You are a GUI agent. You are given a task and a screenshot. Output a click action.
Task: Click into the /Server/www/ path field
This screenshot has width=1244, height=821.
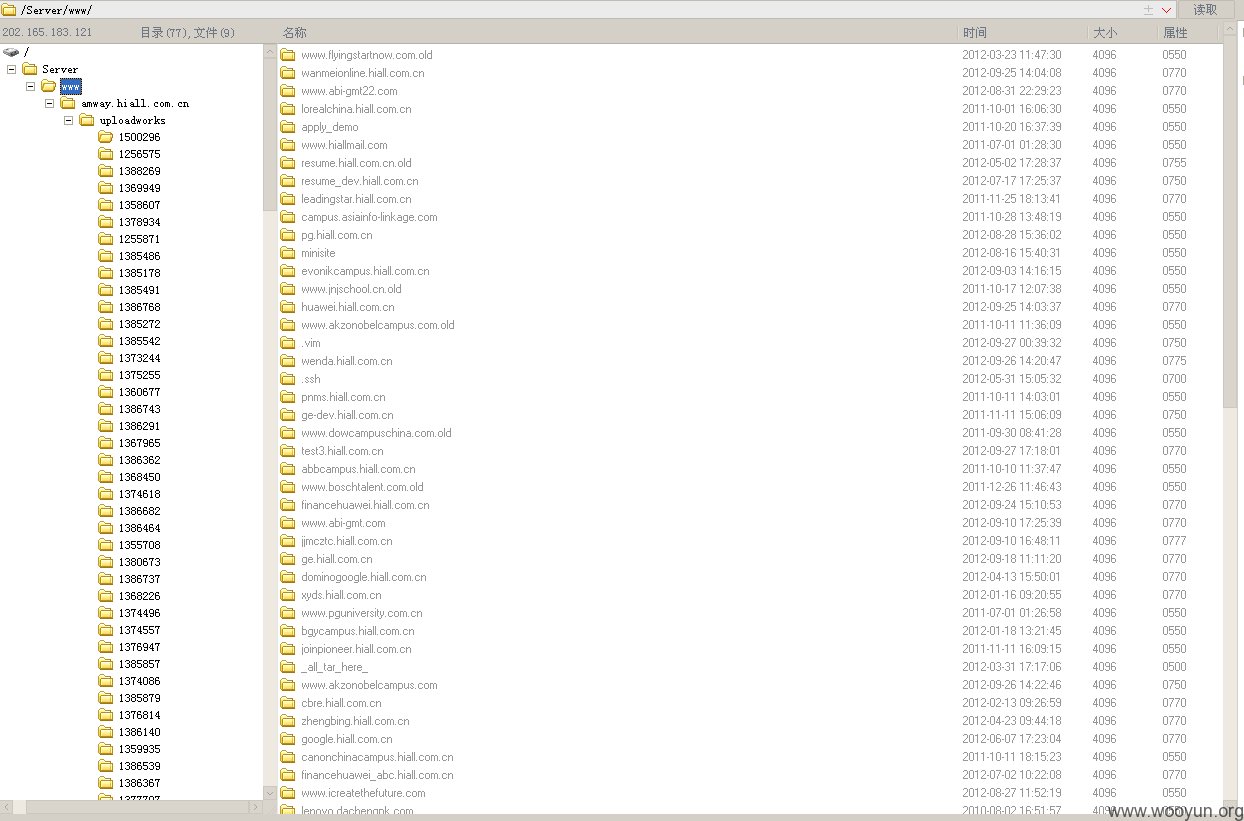[580, 9]
